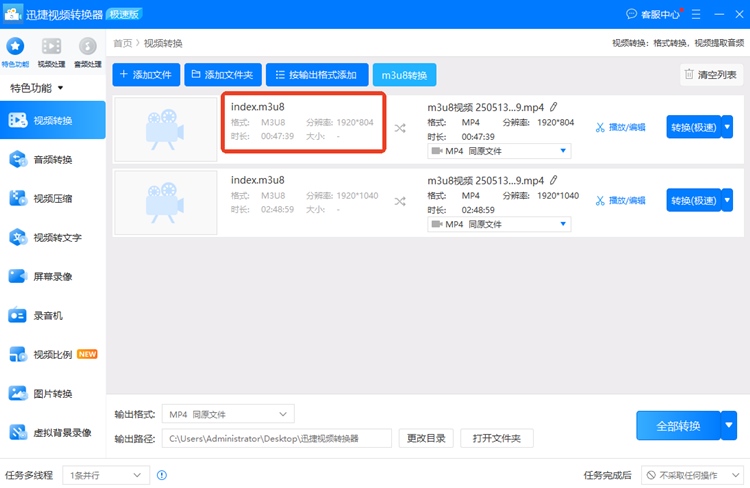Click the shuffle arrows icon in the 00:47:39 row

tap(400, 128)
